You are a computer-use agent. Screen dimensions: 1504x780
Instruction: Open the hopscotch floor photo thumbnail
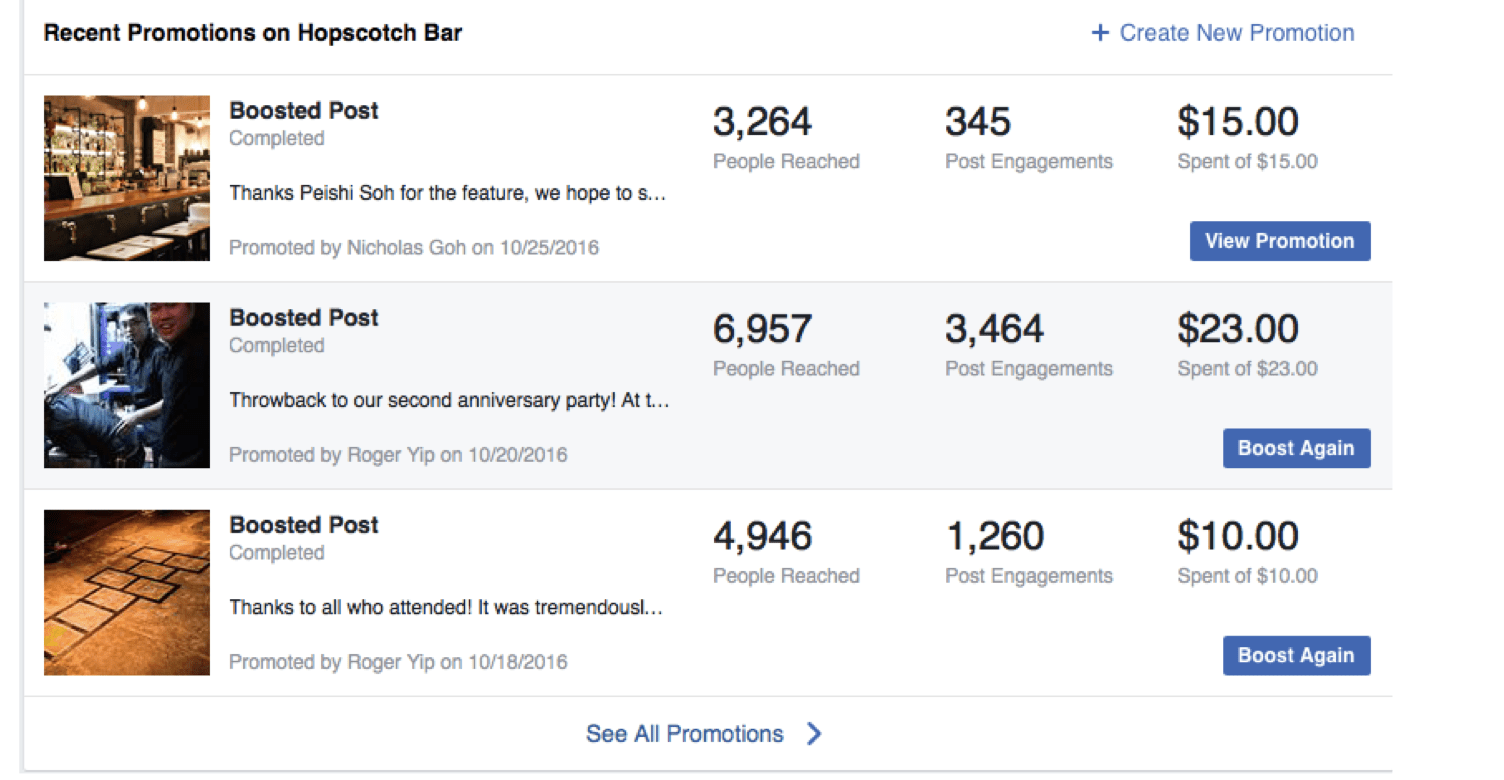pyautogui.click(x=127, y=592)
